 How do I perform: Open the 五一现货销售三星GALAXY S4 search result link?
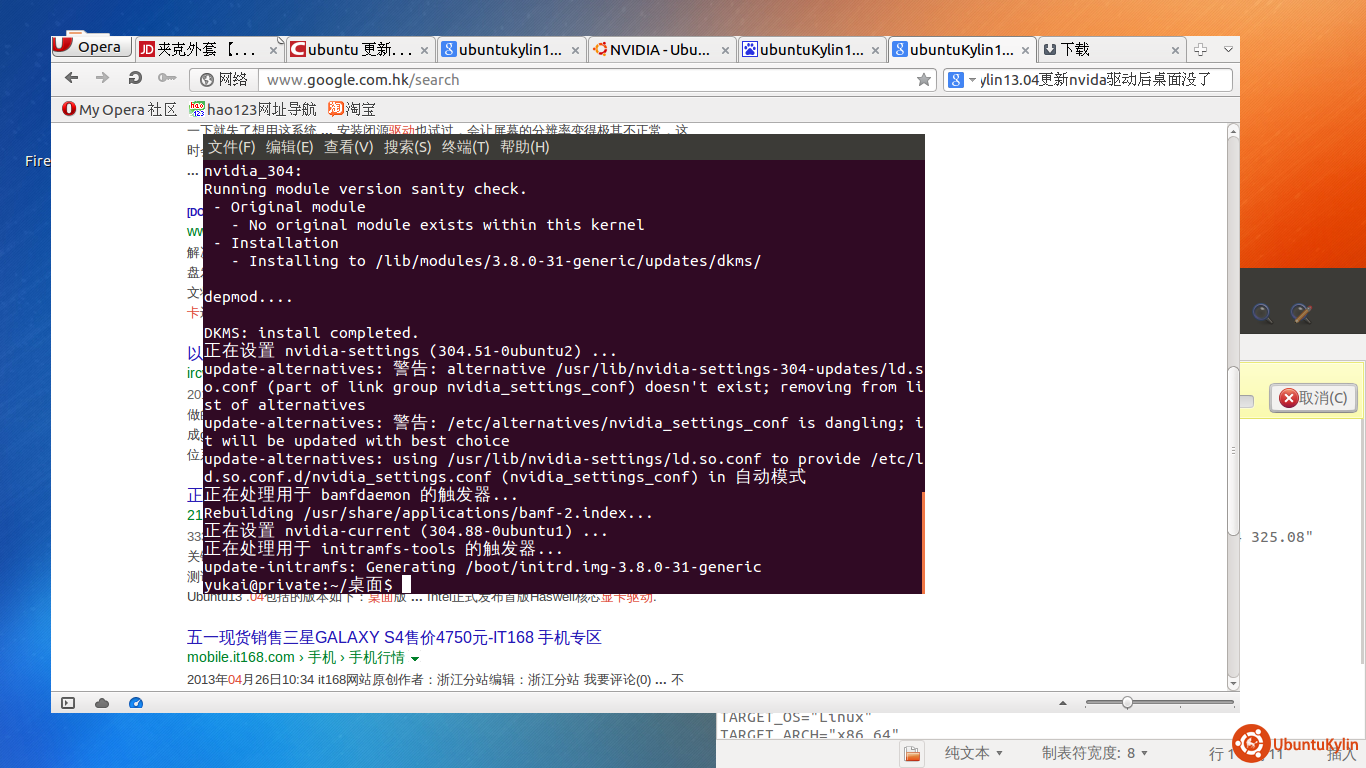pyautogui.click(x=394, y=637)
